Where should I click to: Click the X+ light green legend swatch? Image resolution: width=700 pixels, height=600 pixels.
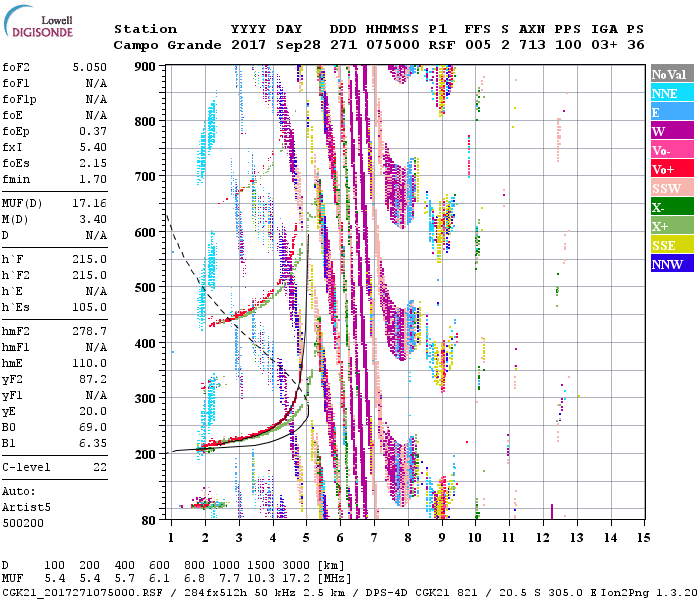pyautogui.click(x=672, y=225)
